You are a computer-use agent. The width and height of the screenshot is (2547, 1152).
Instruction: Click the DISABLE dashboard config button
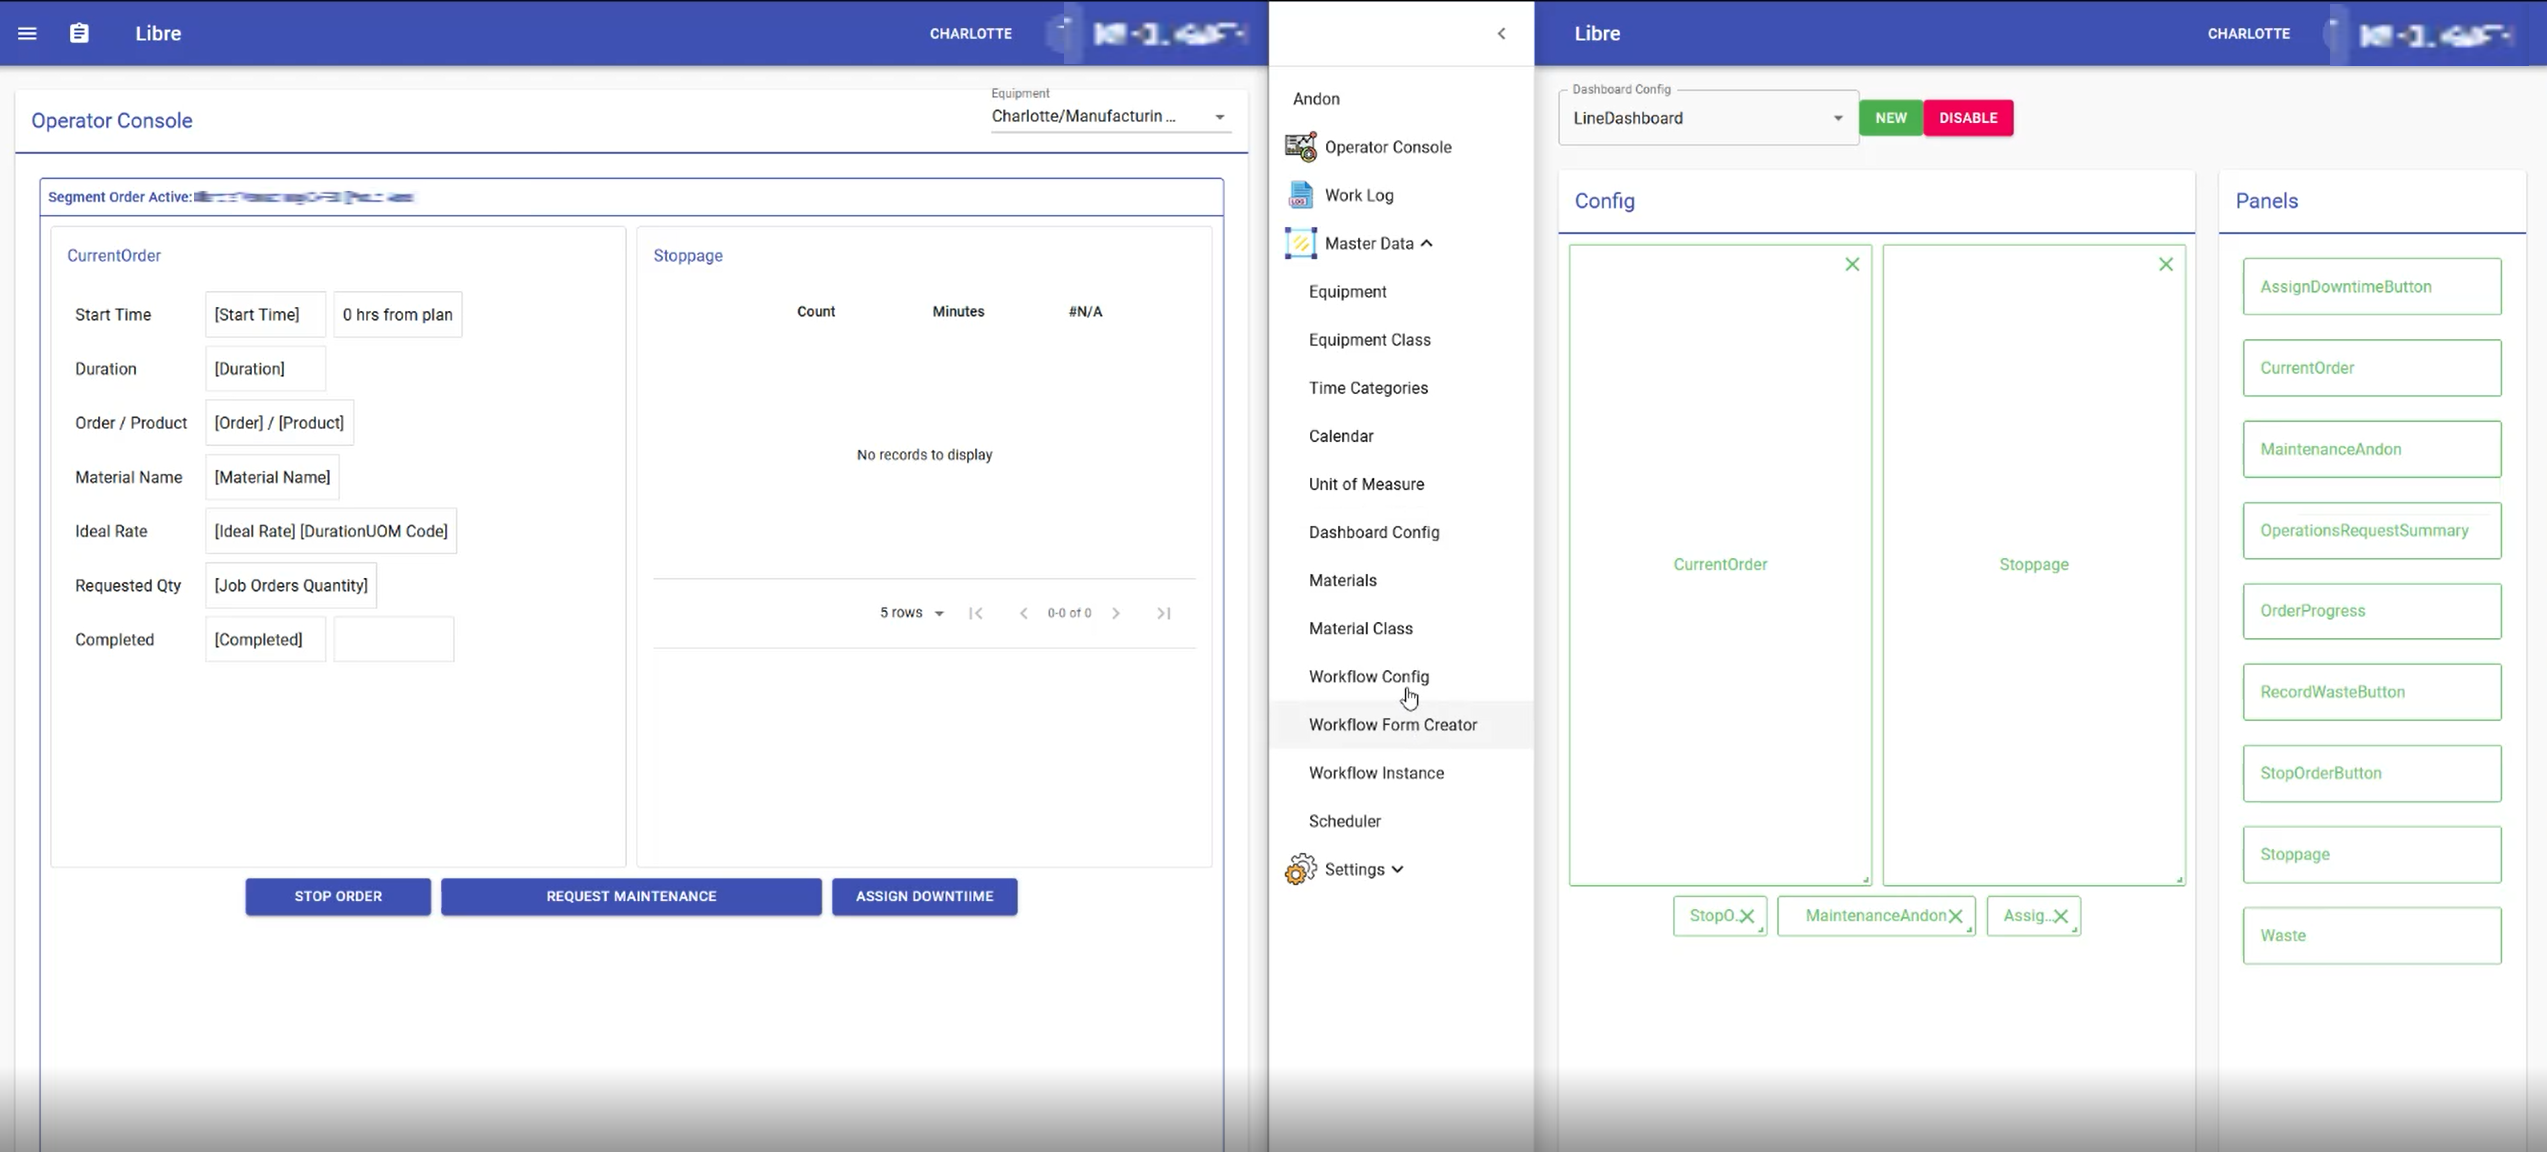(1967, 117)
